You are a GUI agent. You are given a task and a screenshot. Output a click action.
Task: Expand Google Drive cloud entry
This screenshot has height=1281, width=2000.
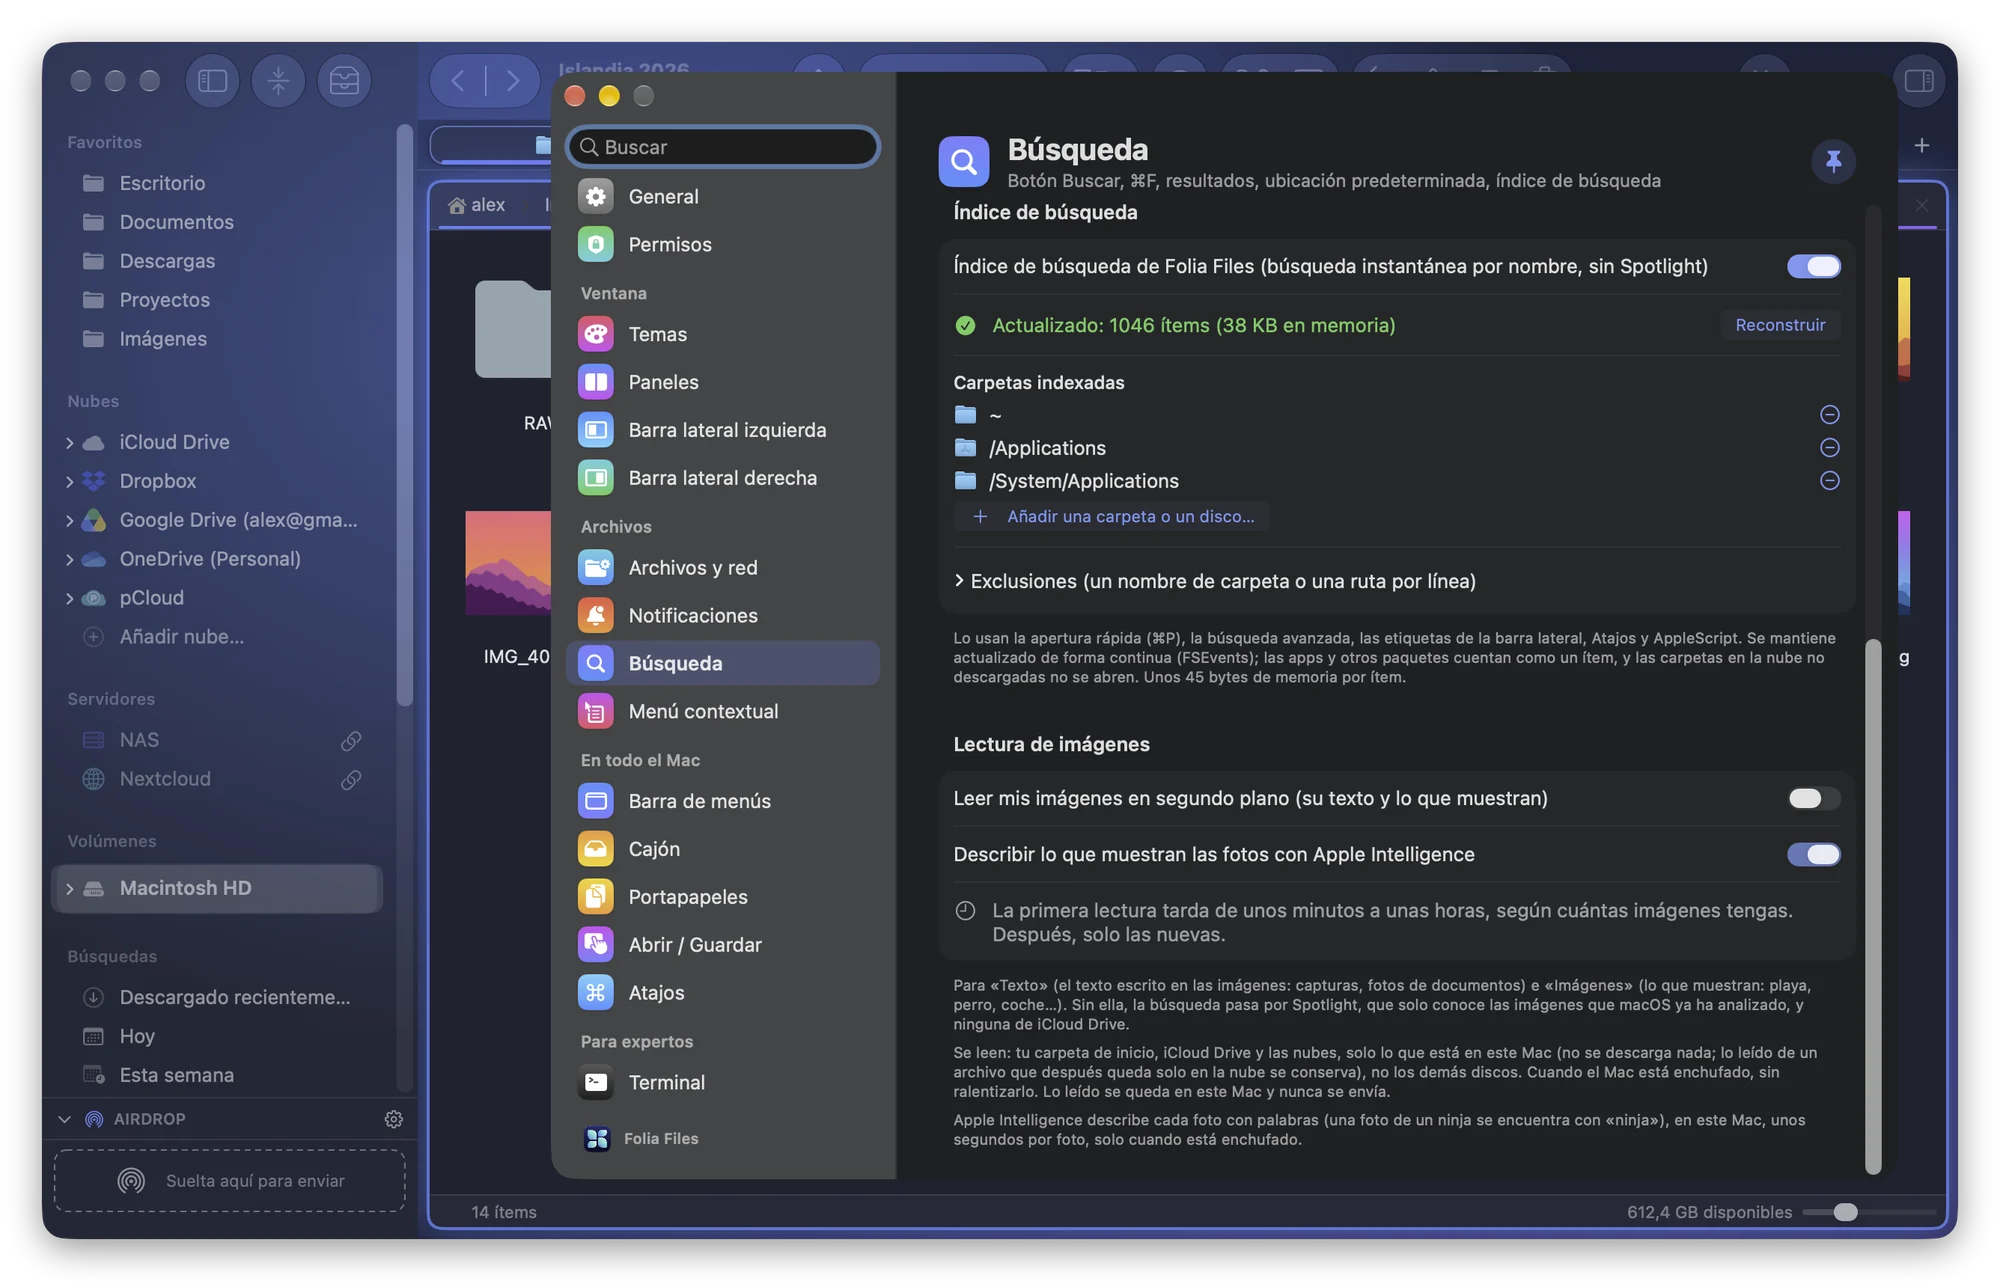69,520
